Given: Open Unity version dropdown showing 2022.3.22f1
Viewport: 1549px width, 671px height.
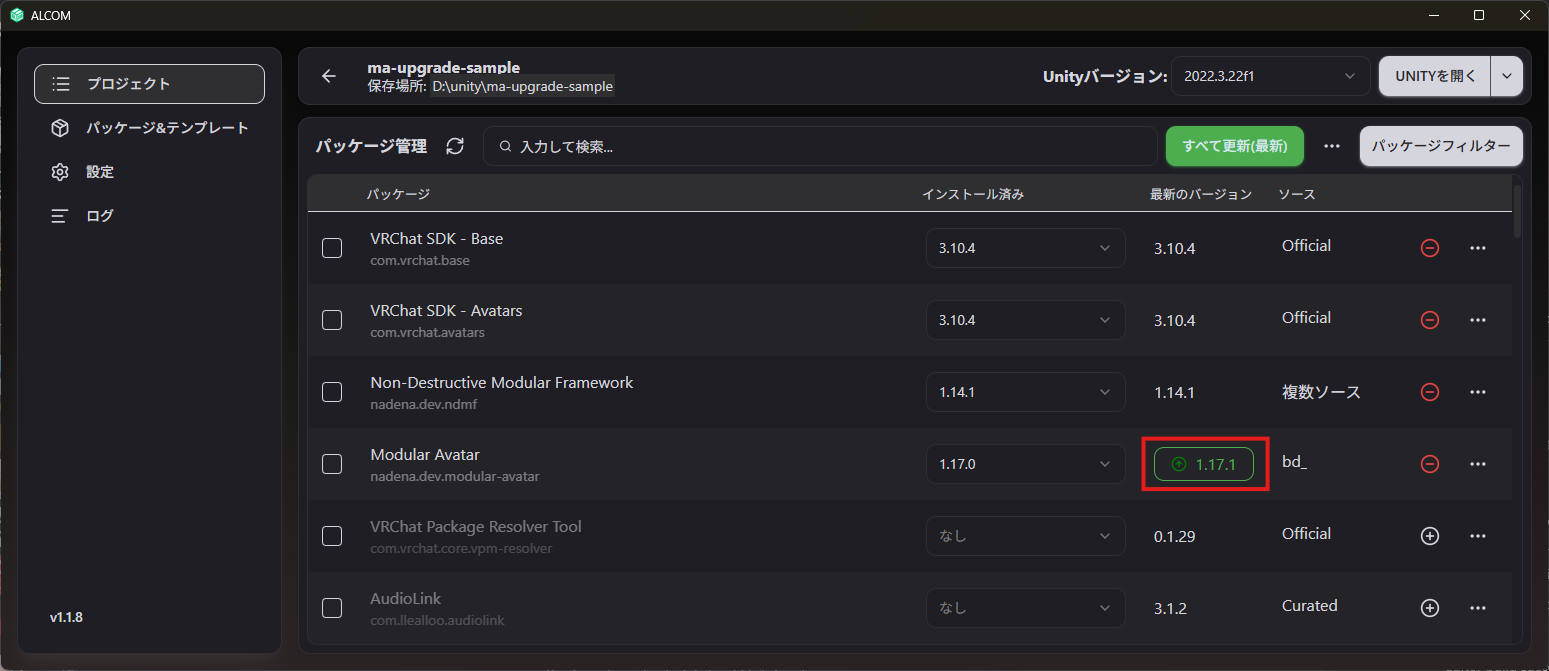Looking at the screenshot, I should tap(1270, 76).
